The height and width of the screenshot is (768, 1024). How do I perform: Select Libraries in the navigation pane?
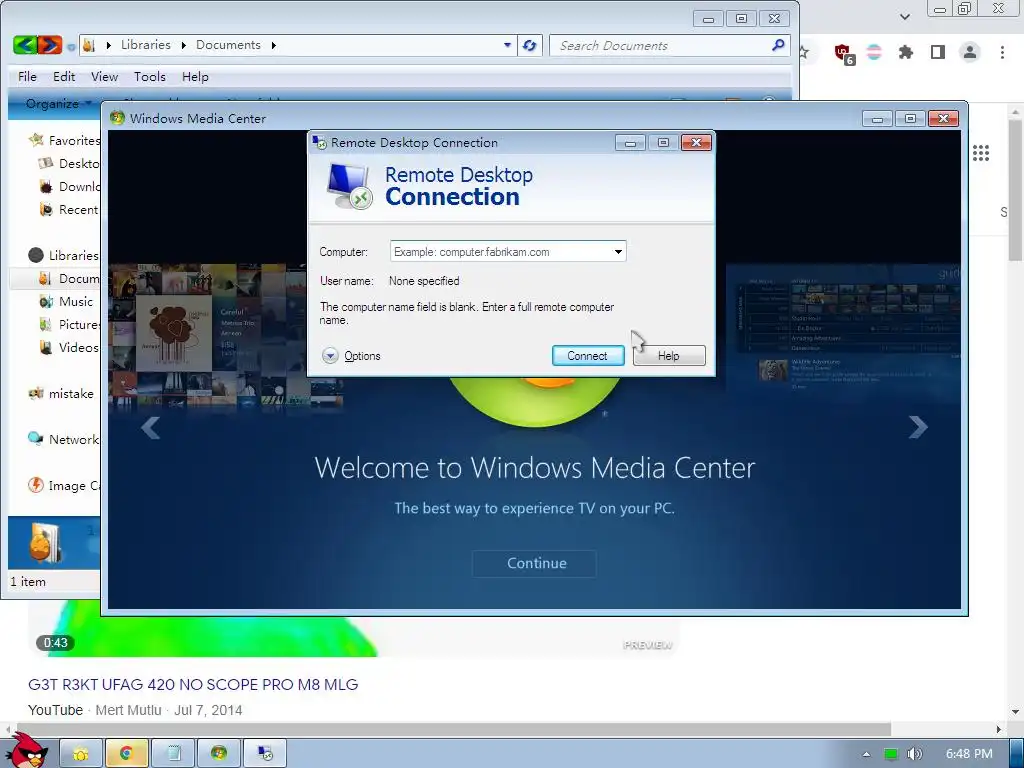[64, 255]
